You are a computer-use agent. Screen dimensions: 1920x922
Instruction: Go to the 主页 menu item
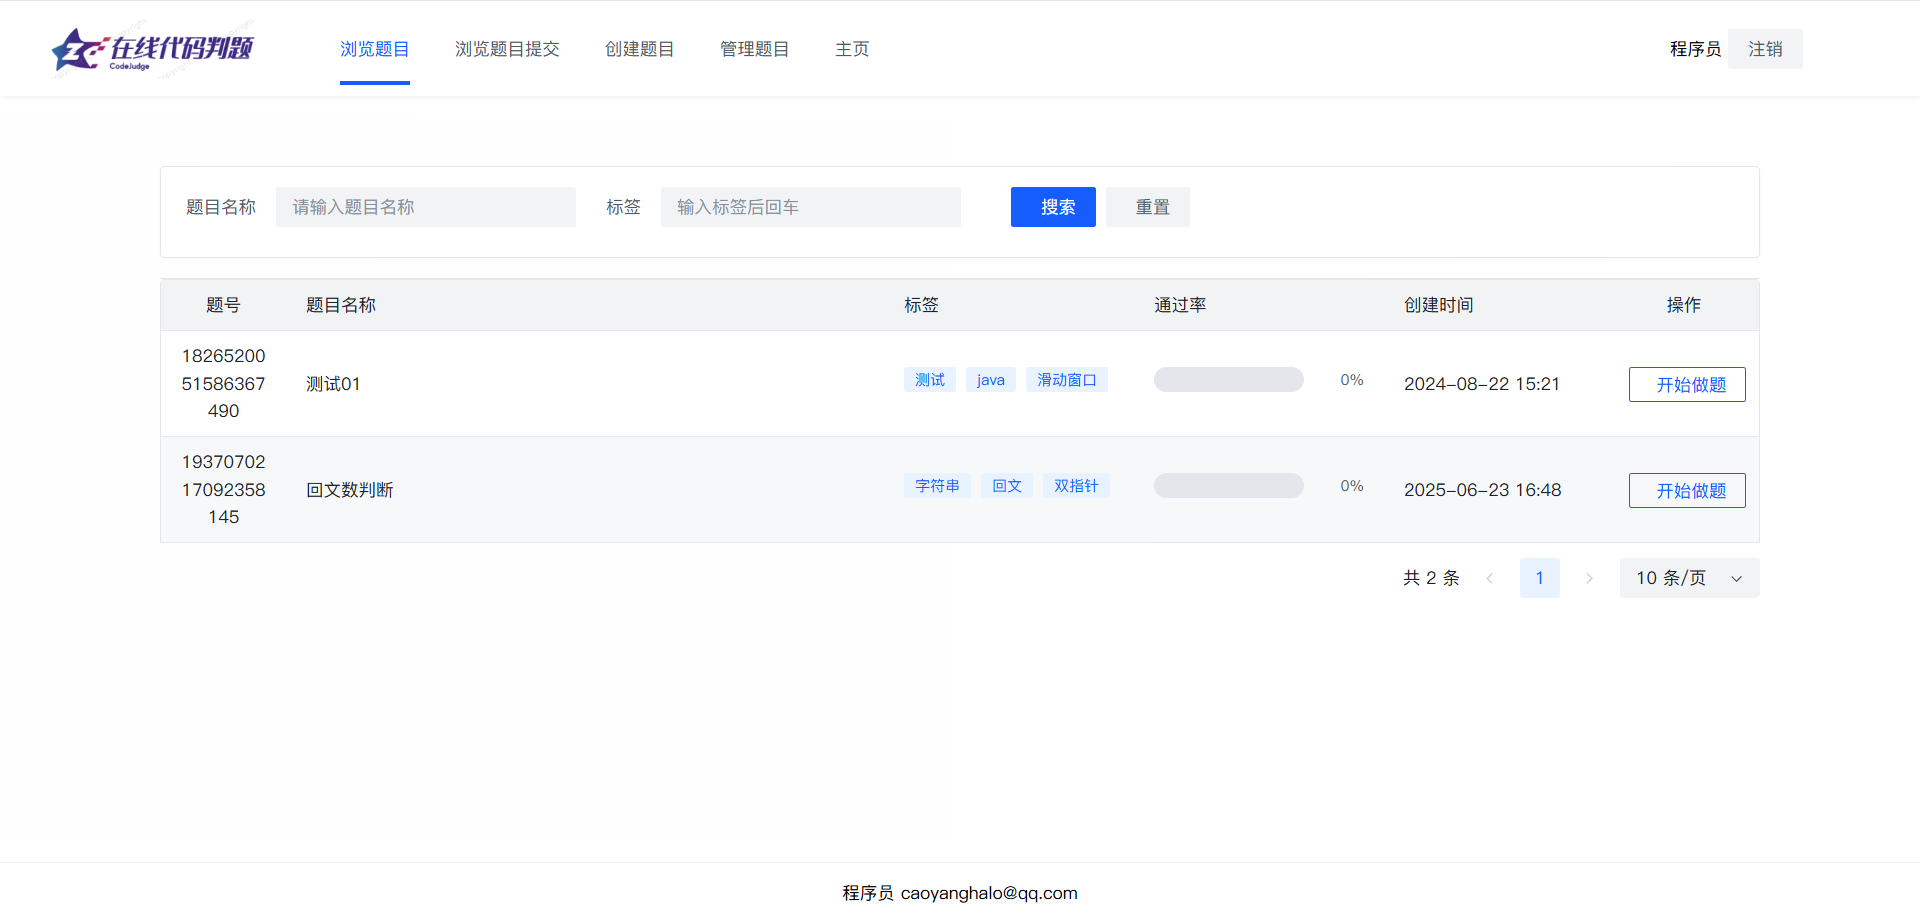852,49
